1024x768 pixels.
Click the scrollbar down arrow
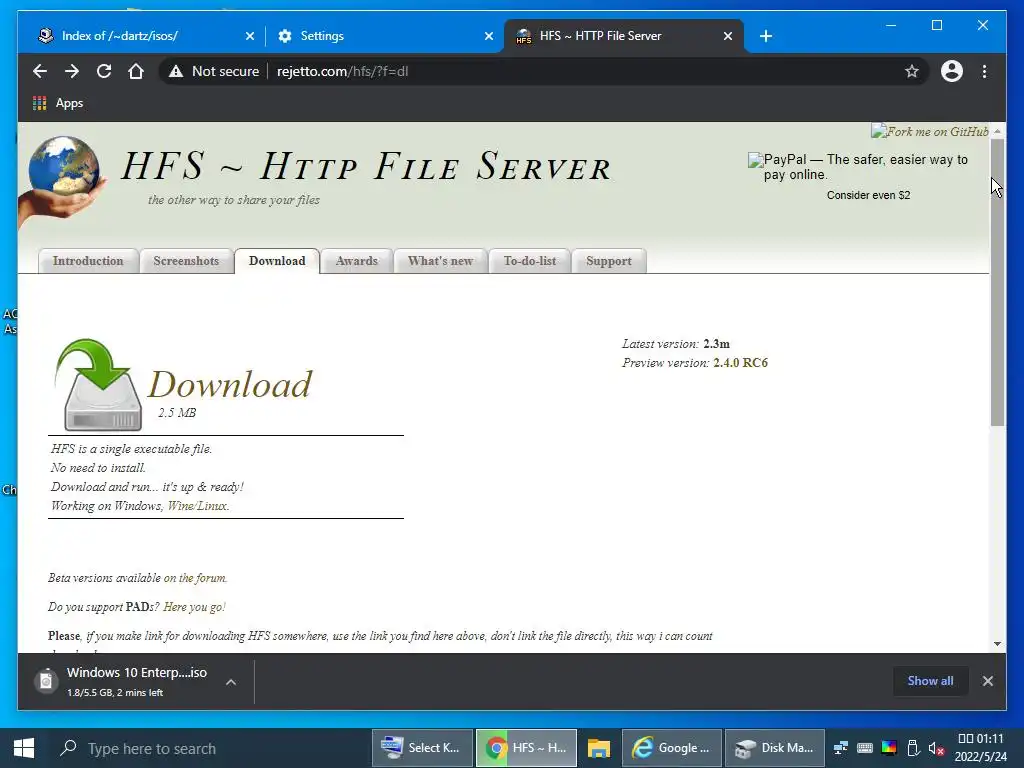[997, 644]
